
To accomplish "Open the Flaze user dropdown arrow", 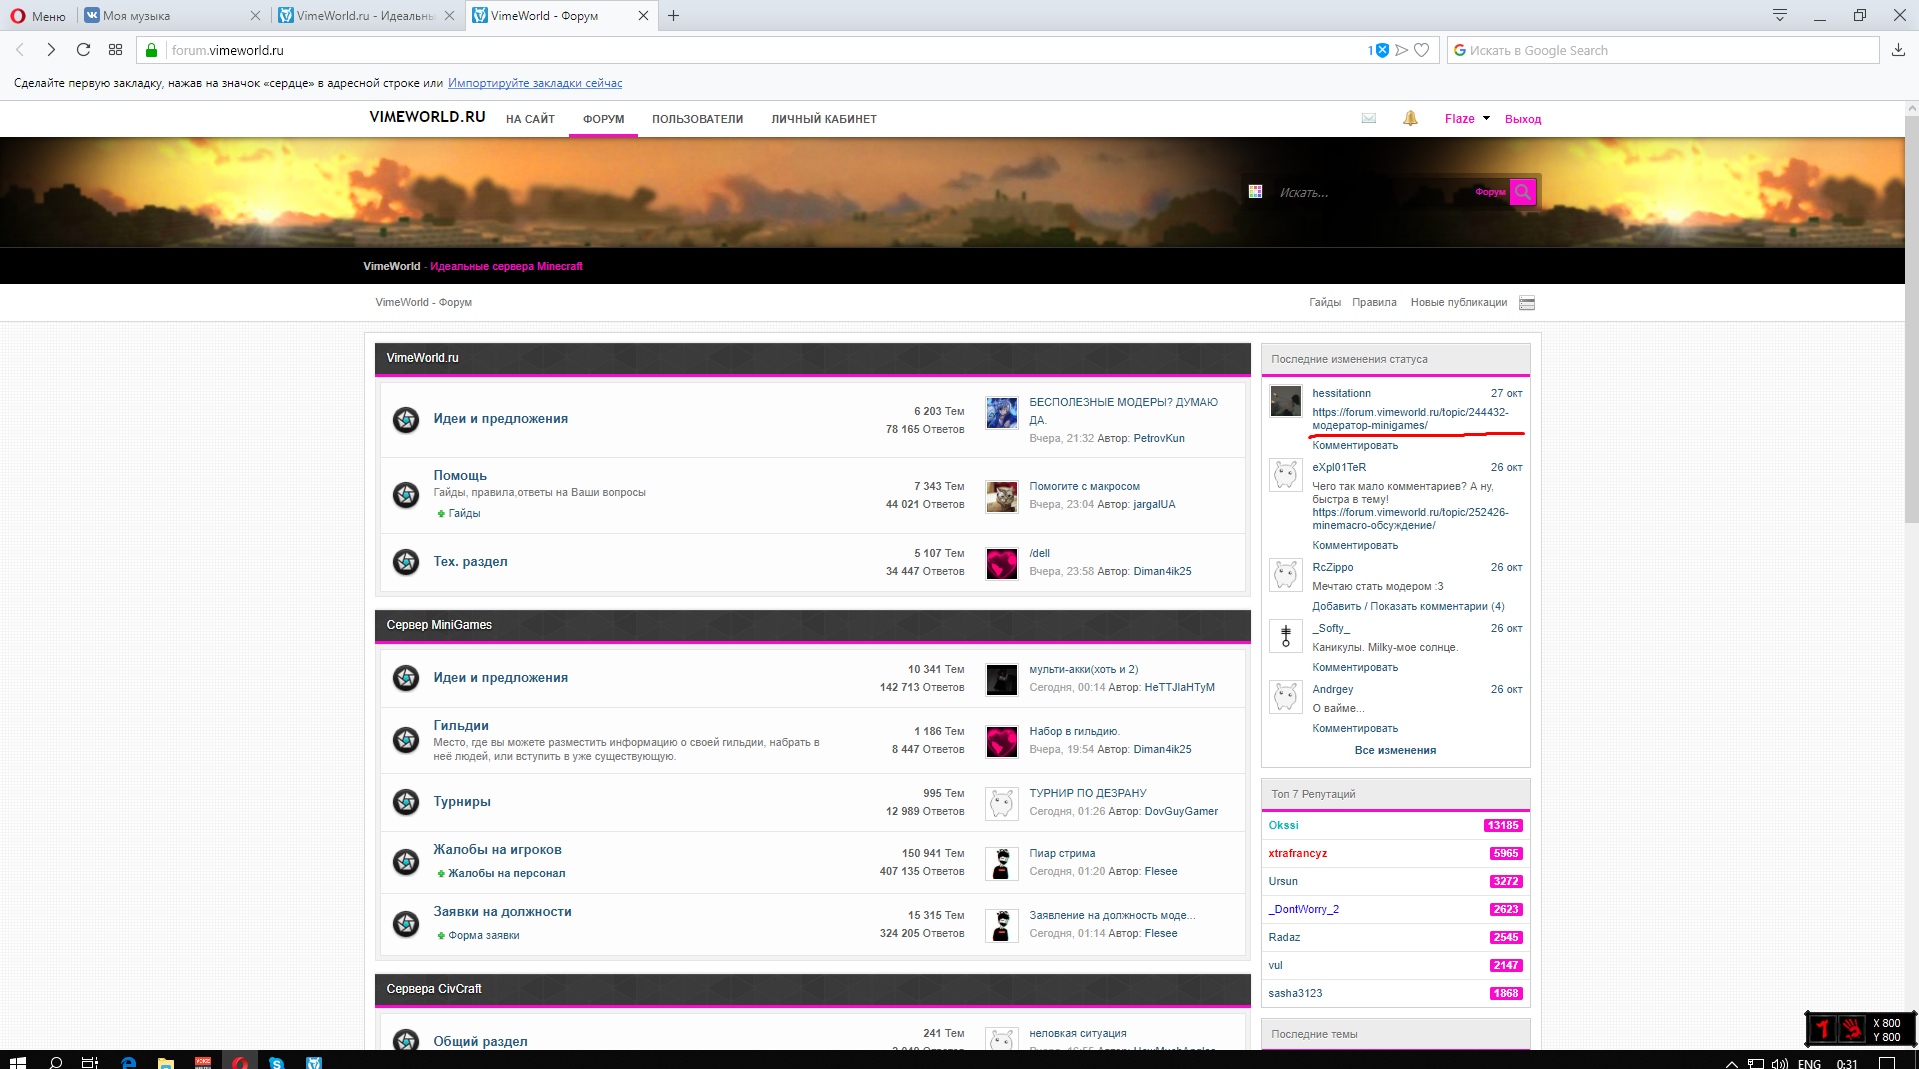I will [x=1486, y=118].
